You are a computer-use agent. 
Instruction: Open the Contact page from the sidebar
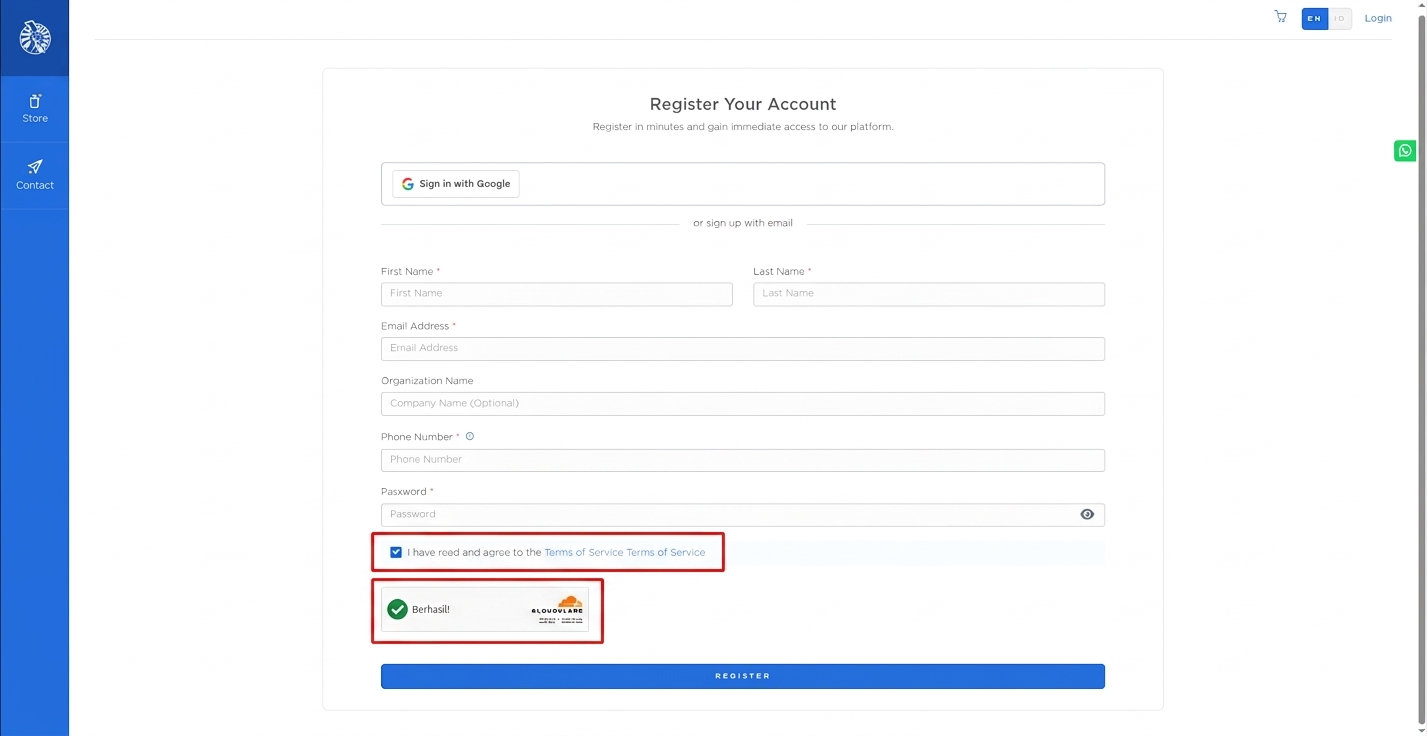[x=35, y=175]
